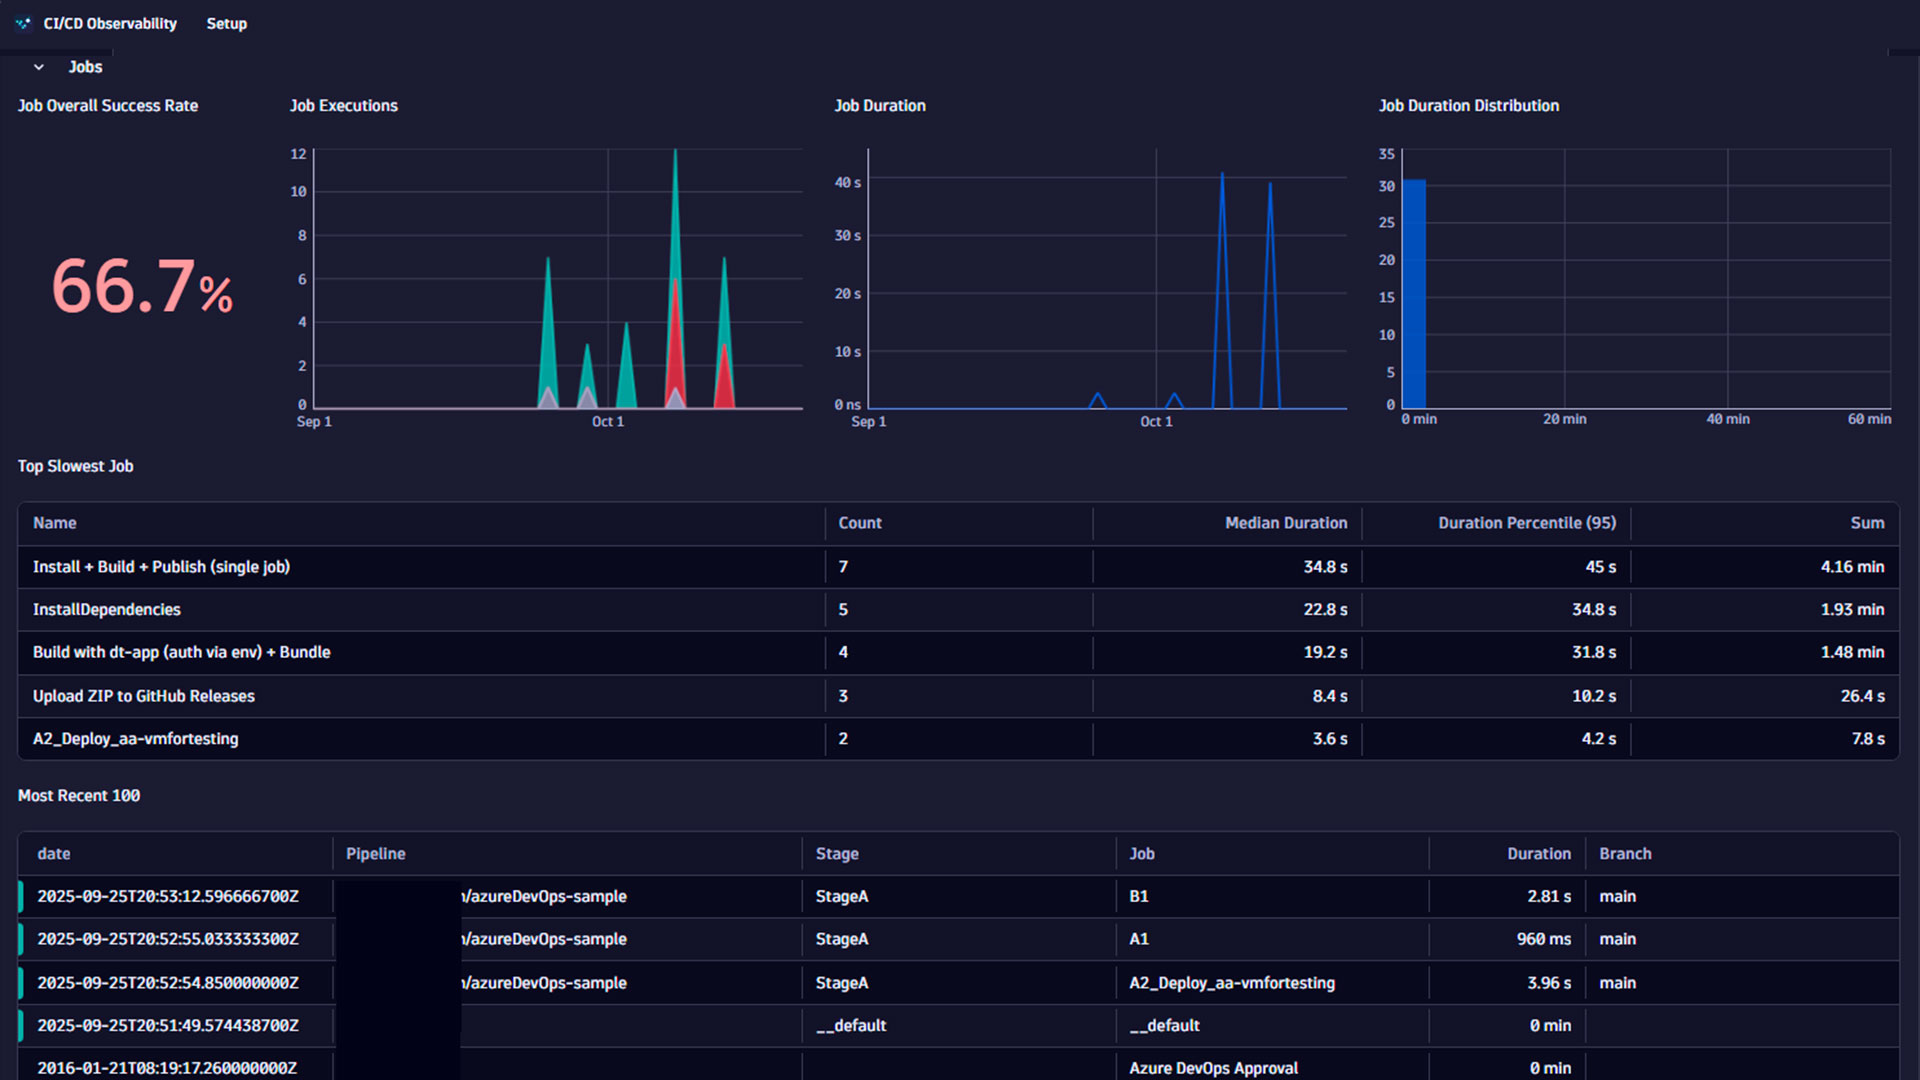The image size is (1920, 1080).
Task: Open the Job Duration panel title menu
Action: 879,105
